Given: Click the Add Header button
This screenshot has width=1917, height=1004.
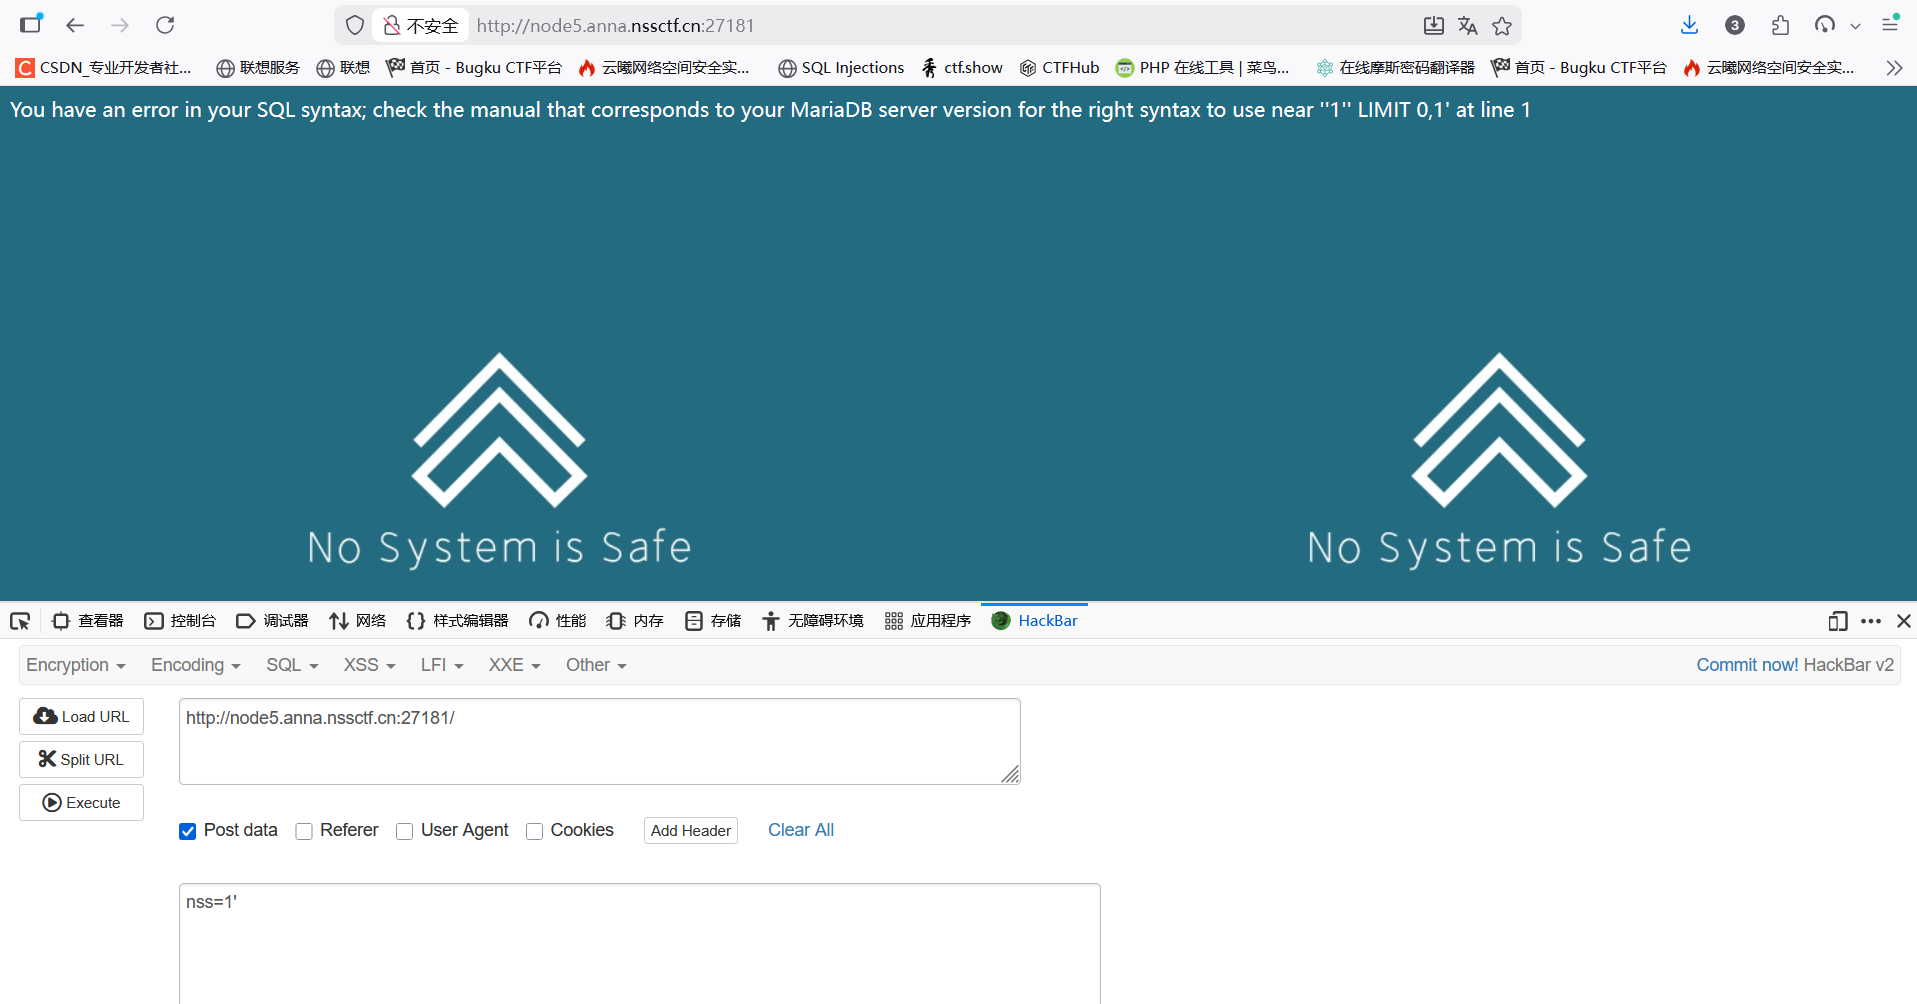Looking at the screenshot, I should [691, 831].
